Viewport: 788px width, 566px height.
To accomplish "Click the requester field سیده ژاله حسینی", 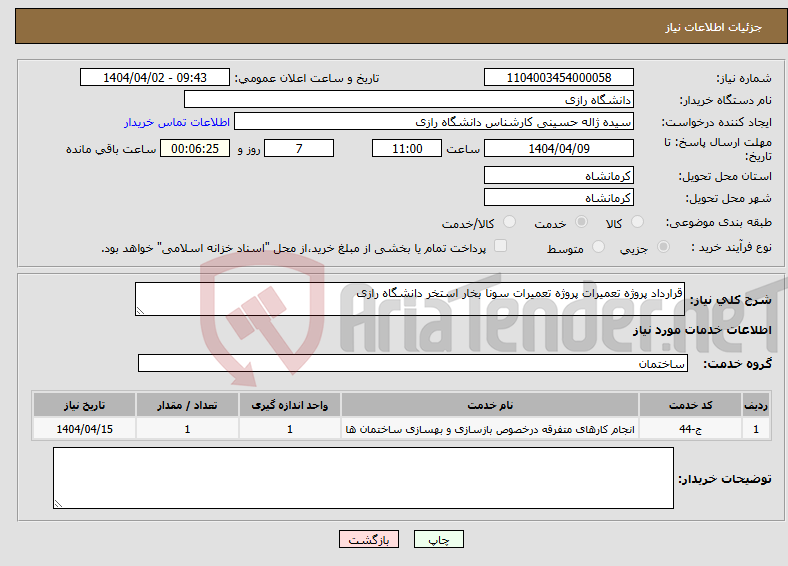I will click(x=434, y=122).
